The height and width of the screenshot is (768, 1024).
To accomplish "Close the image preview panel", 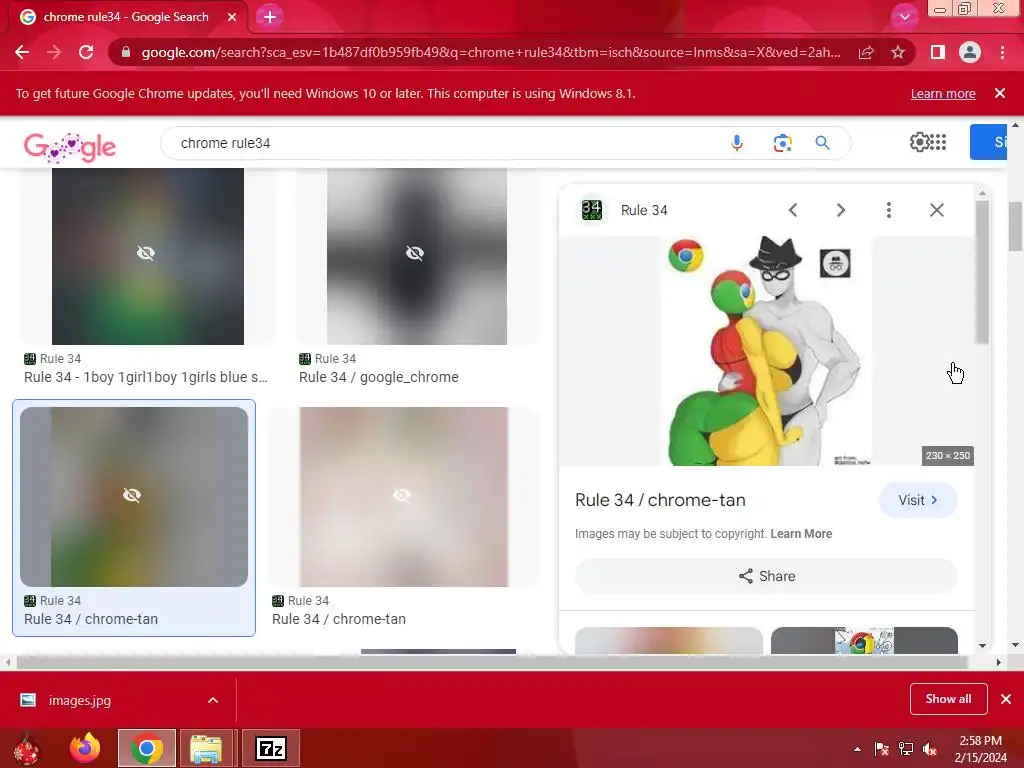I will 936,210.
